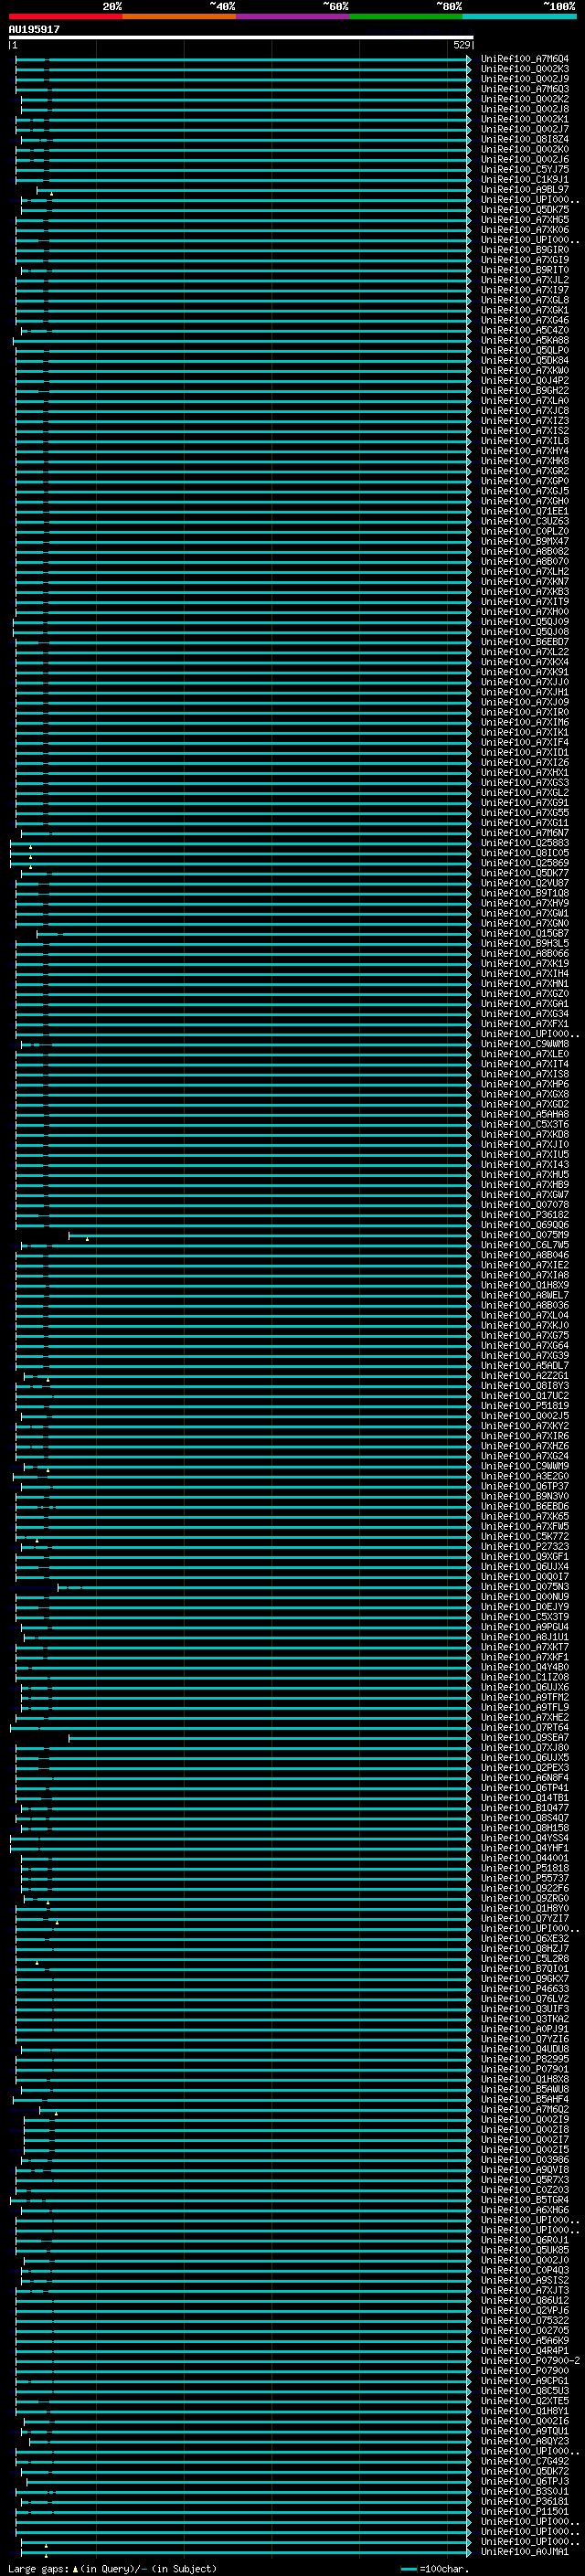Select label UniRef100_Q5QLP0

[525, 350]
